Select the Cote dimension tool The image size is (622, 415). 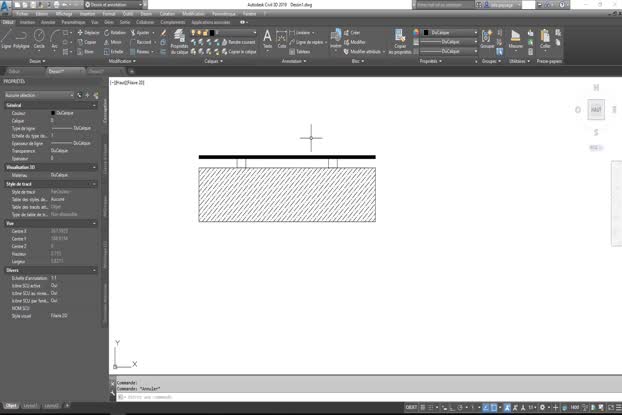pyautogui.click(x=282, y=39)
